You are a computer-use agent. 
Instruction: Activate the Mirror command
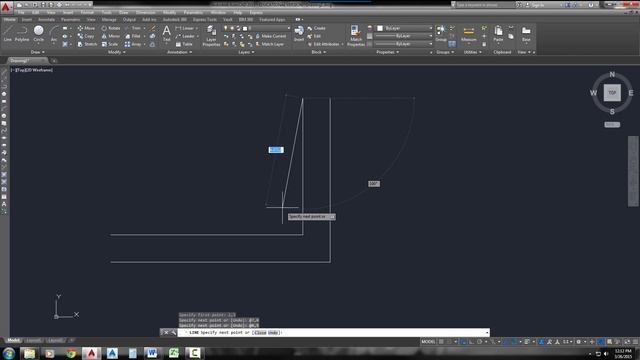coord(111,36)
